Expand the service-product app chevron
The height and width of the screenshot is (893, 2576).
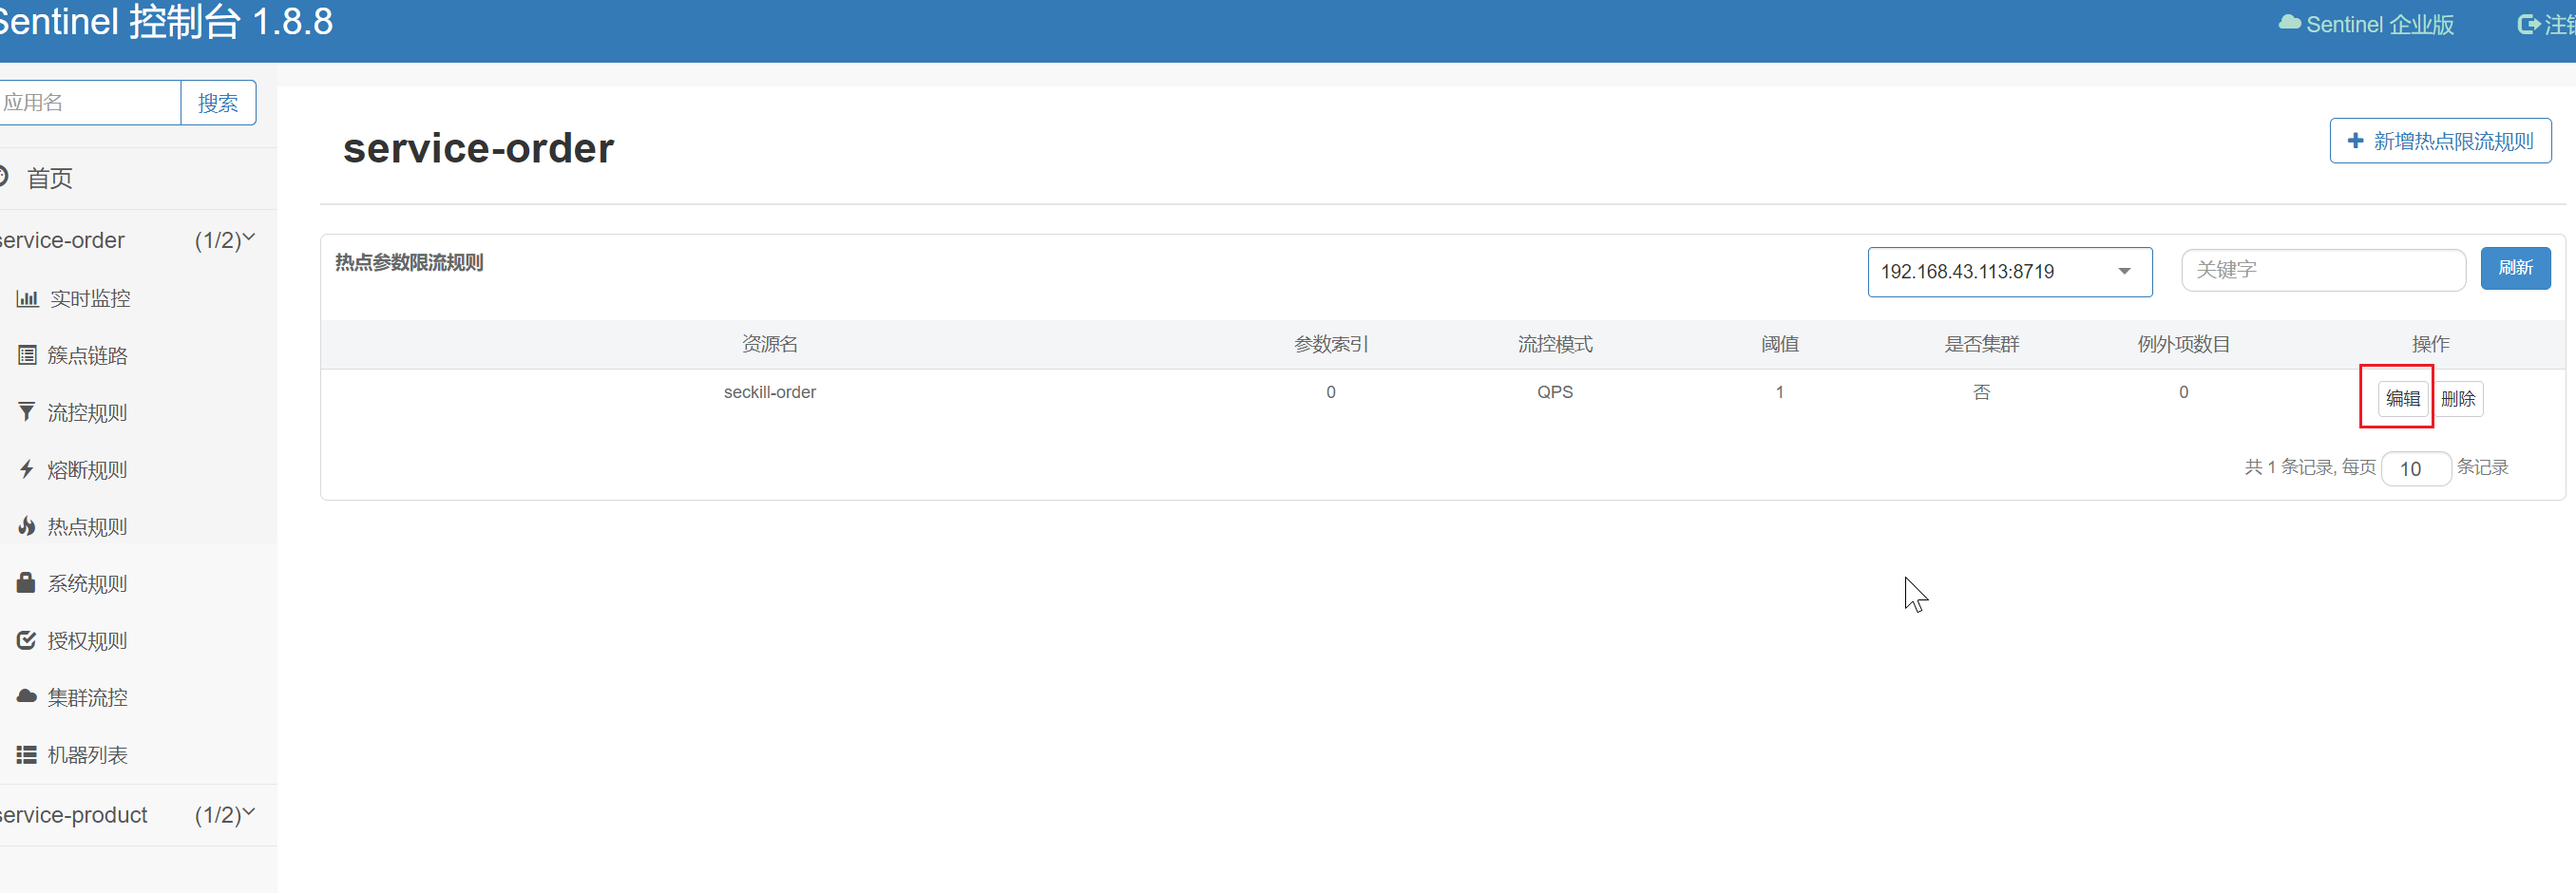click(249, 812)
